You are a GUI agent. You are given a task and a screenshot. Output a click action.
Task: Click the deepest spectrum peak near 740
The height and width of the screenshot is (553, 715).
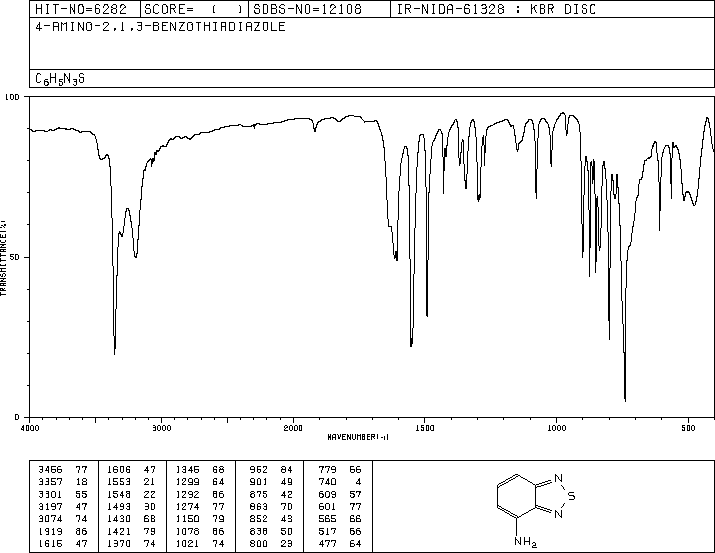pos(625,400)
